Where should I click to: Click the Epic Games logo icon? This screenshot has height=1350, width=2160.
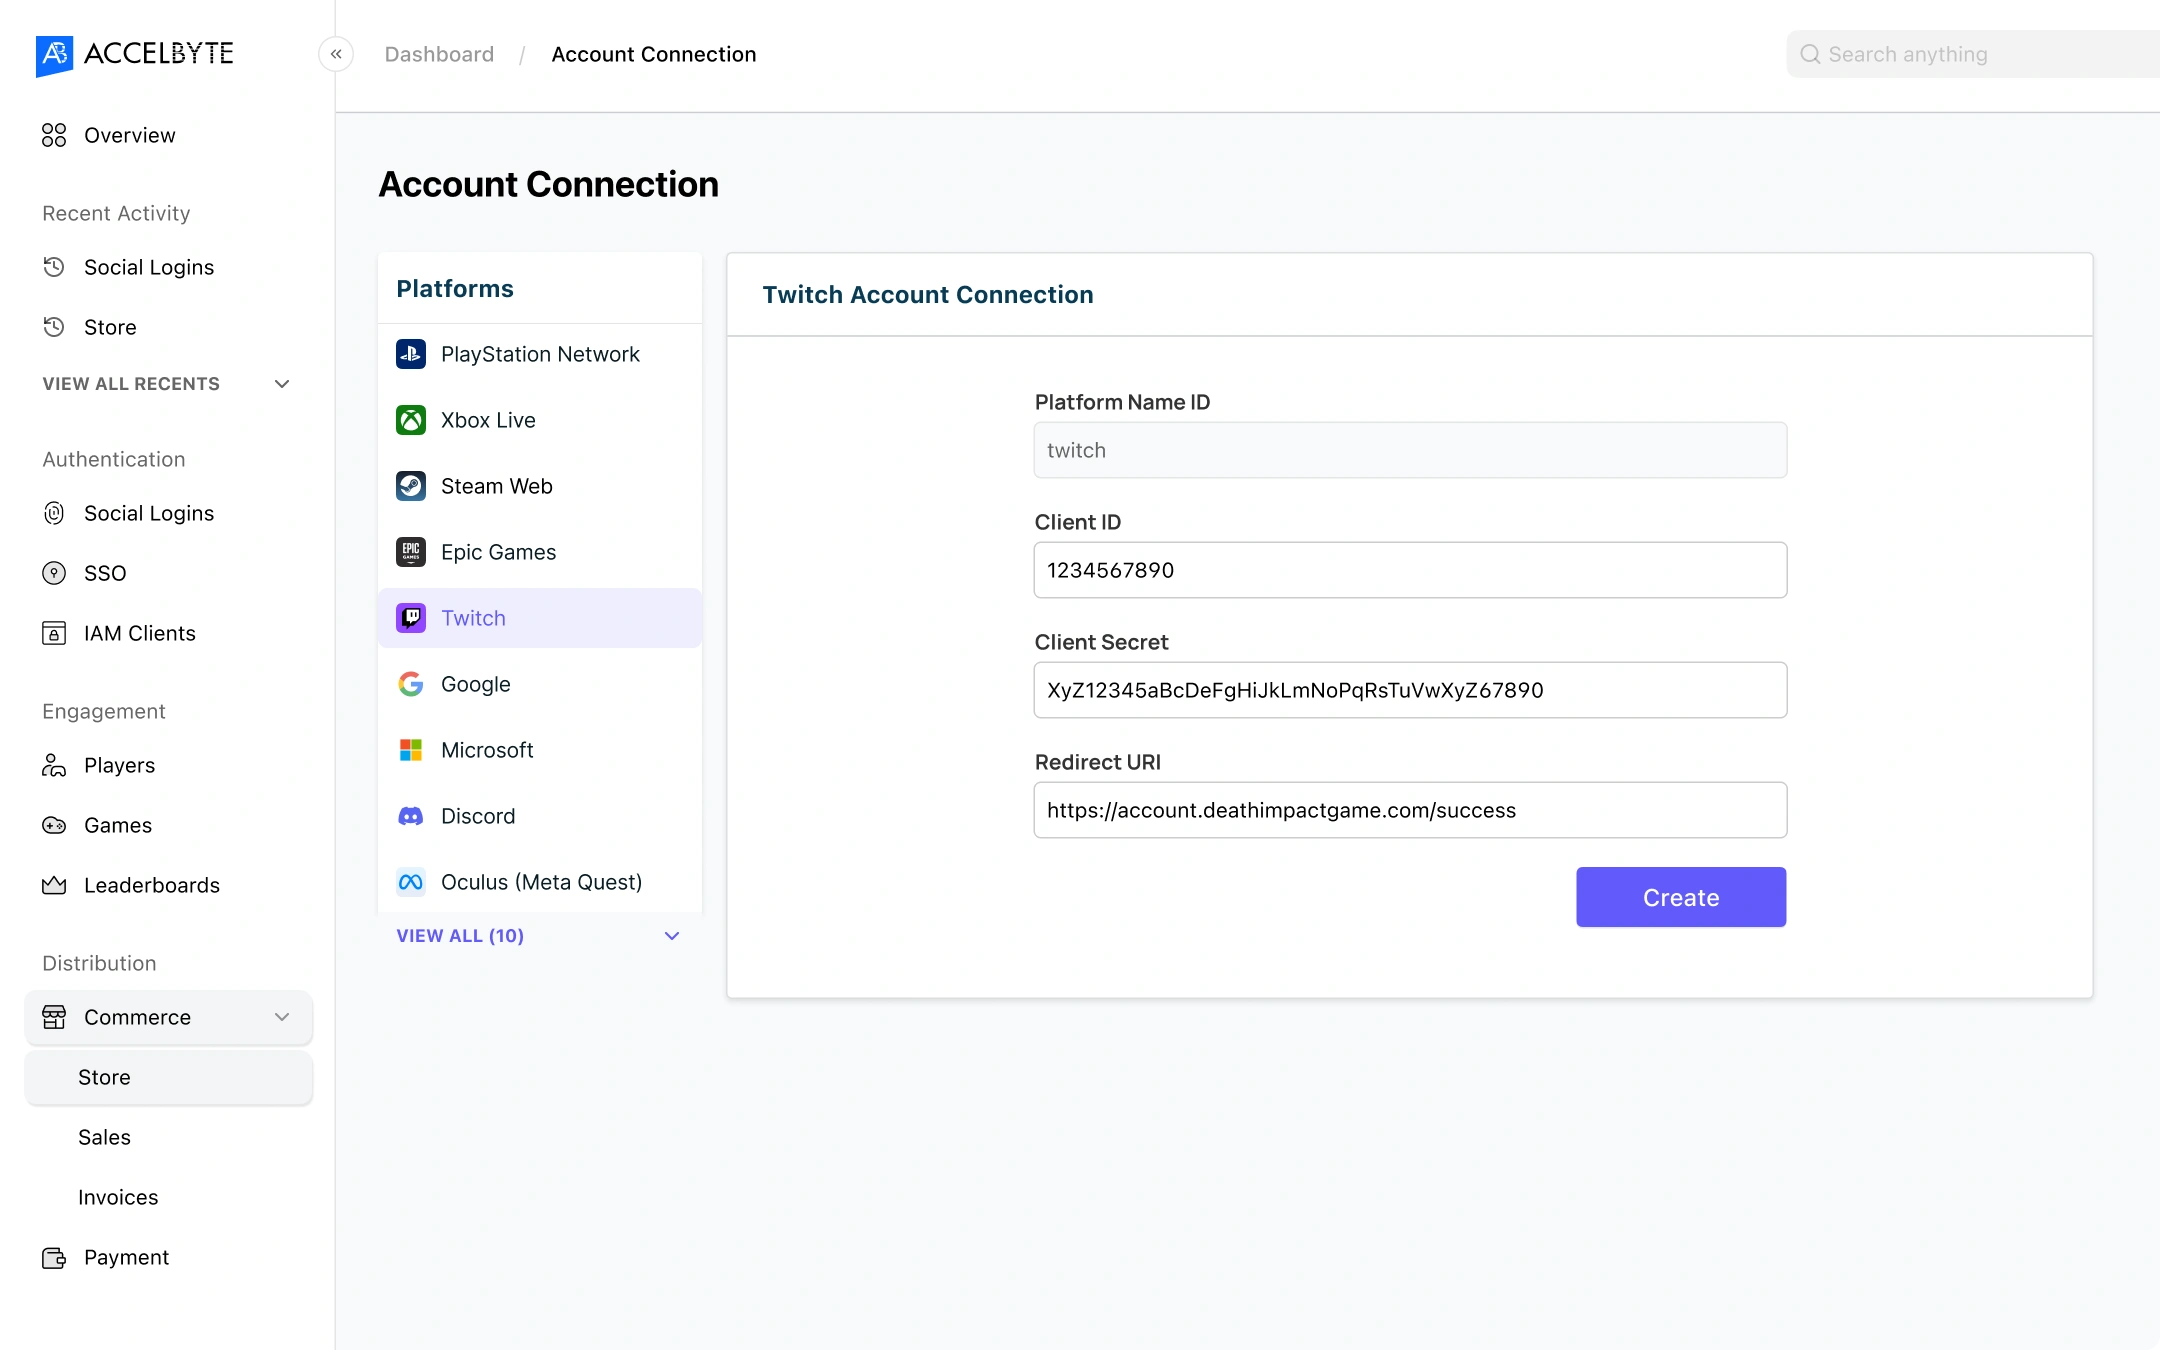coord(411,552)
